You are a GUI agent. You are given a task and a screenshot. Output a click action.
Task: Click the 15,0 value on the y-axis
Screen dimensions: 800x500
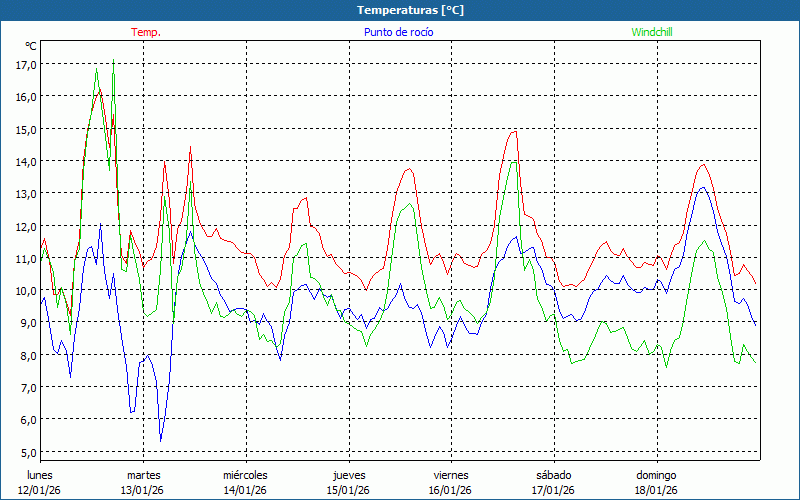click(x=26, y=129)
